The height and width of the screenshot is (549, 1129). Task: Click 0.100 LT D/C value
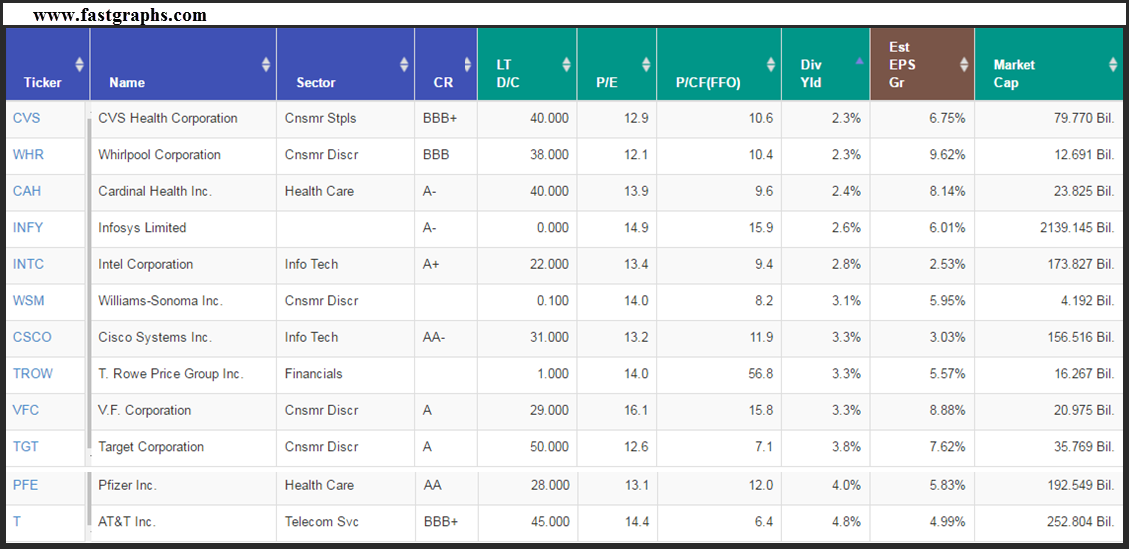[x=553, y=300]
